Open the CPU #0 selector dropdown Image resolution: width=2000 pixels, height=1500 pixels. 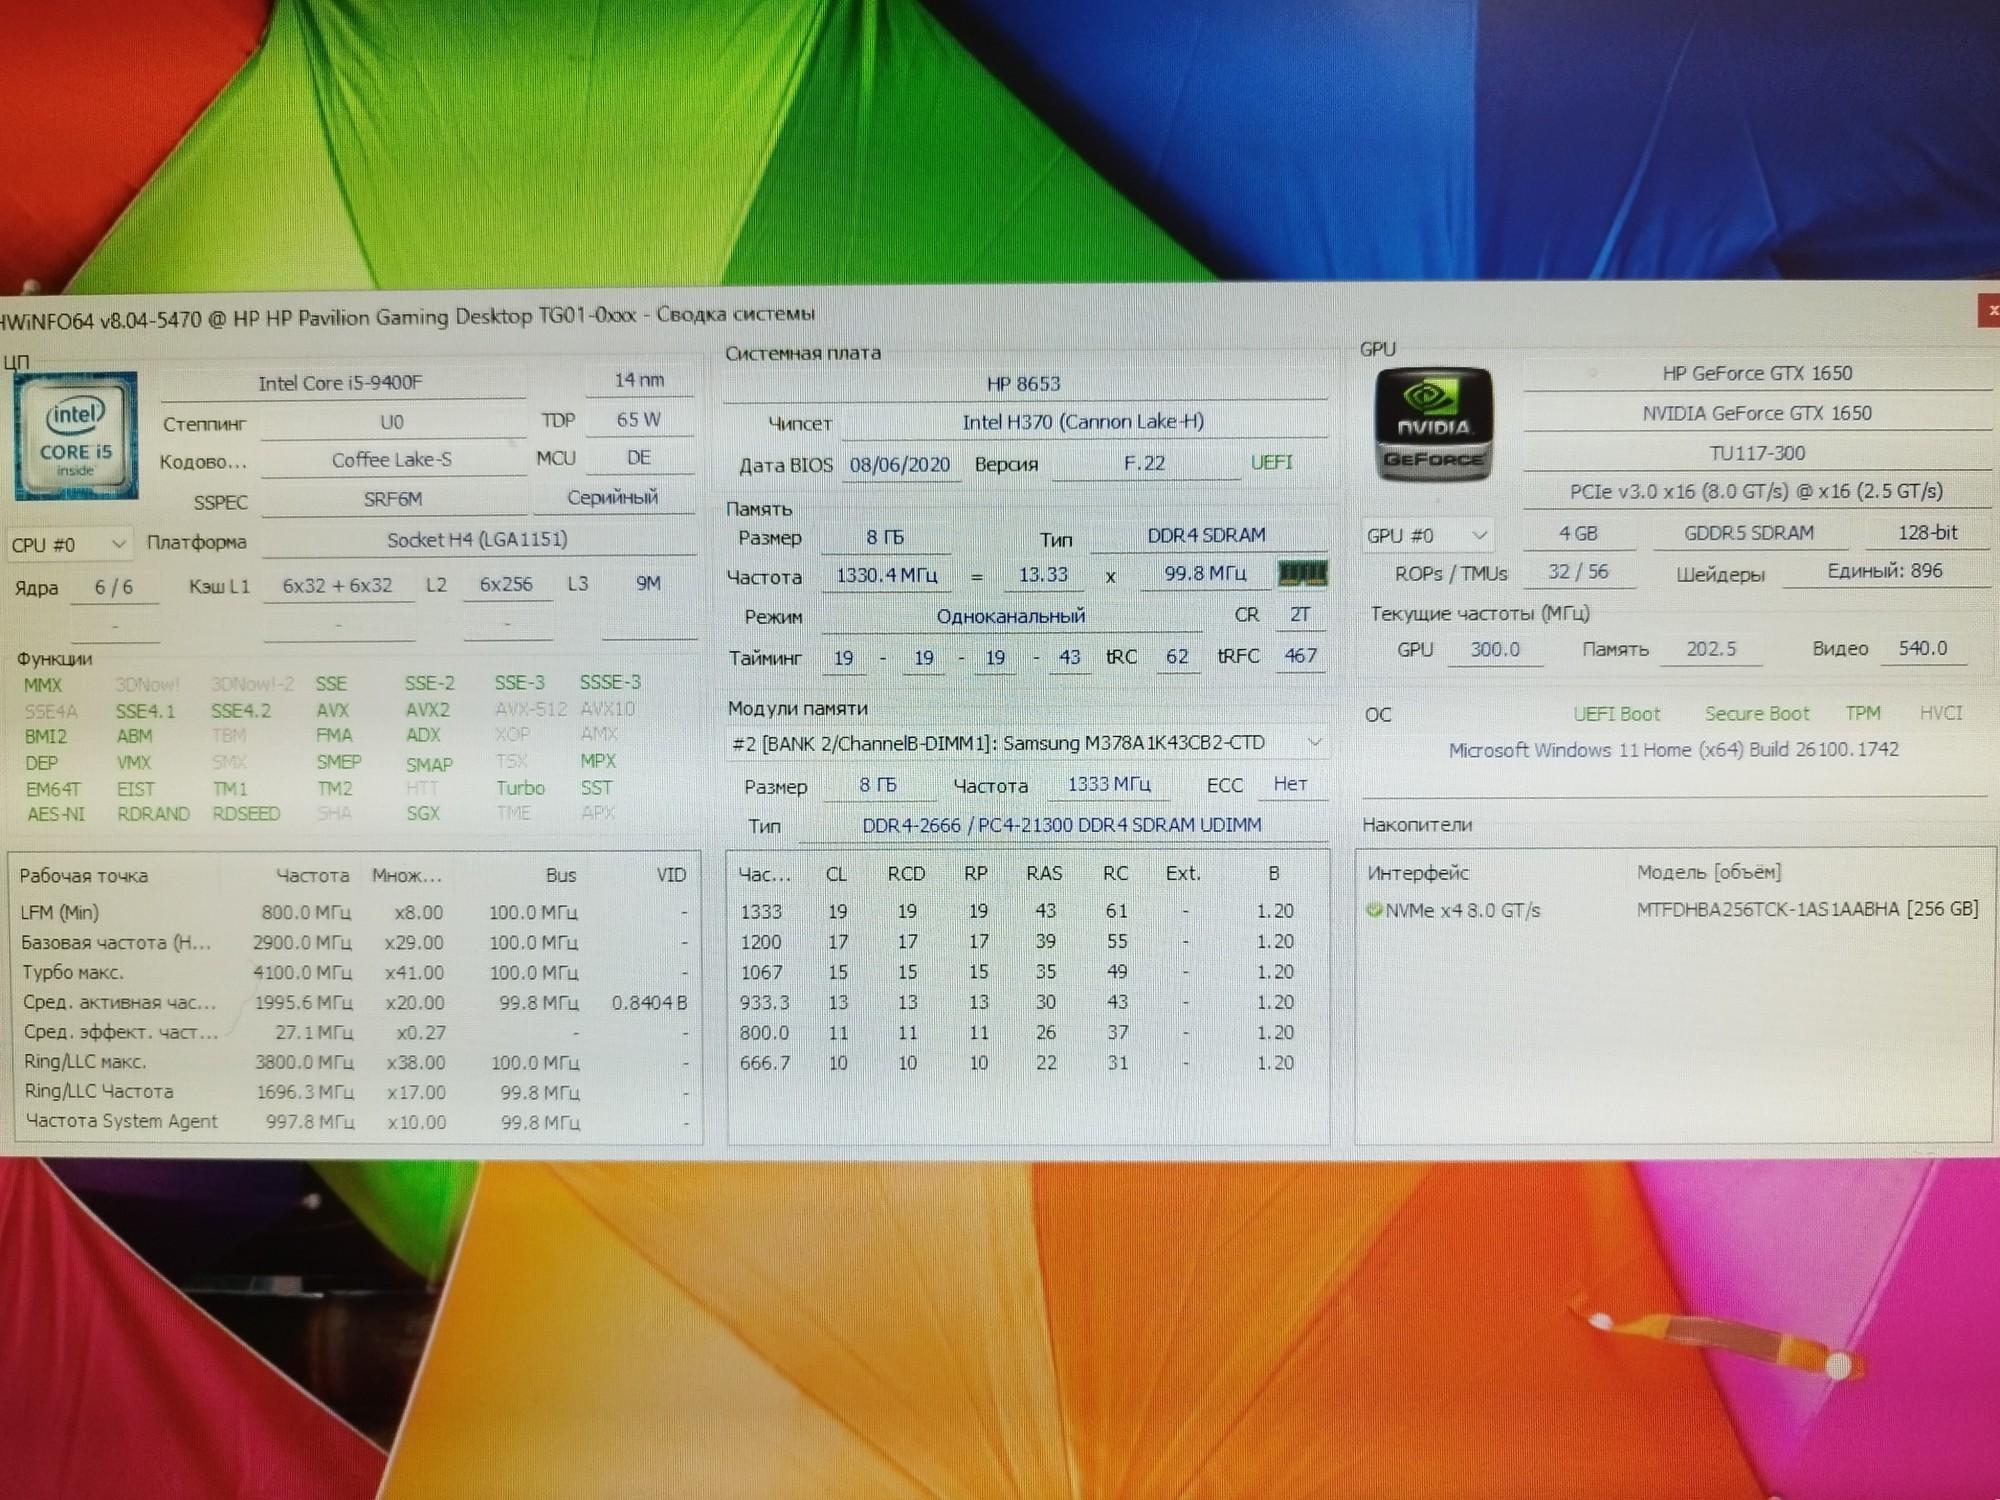(69, 544)
